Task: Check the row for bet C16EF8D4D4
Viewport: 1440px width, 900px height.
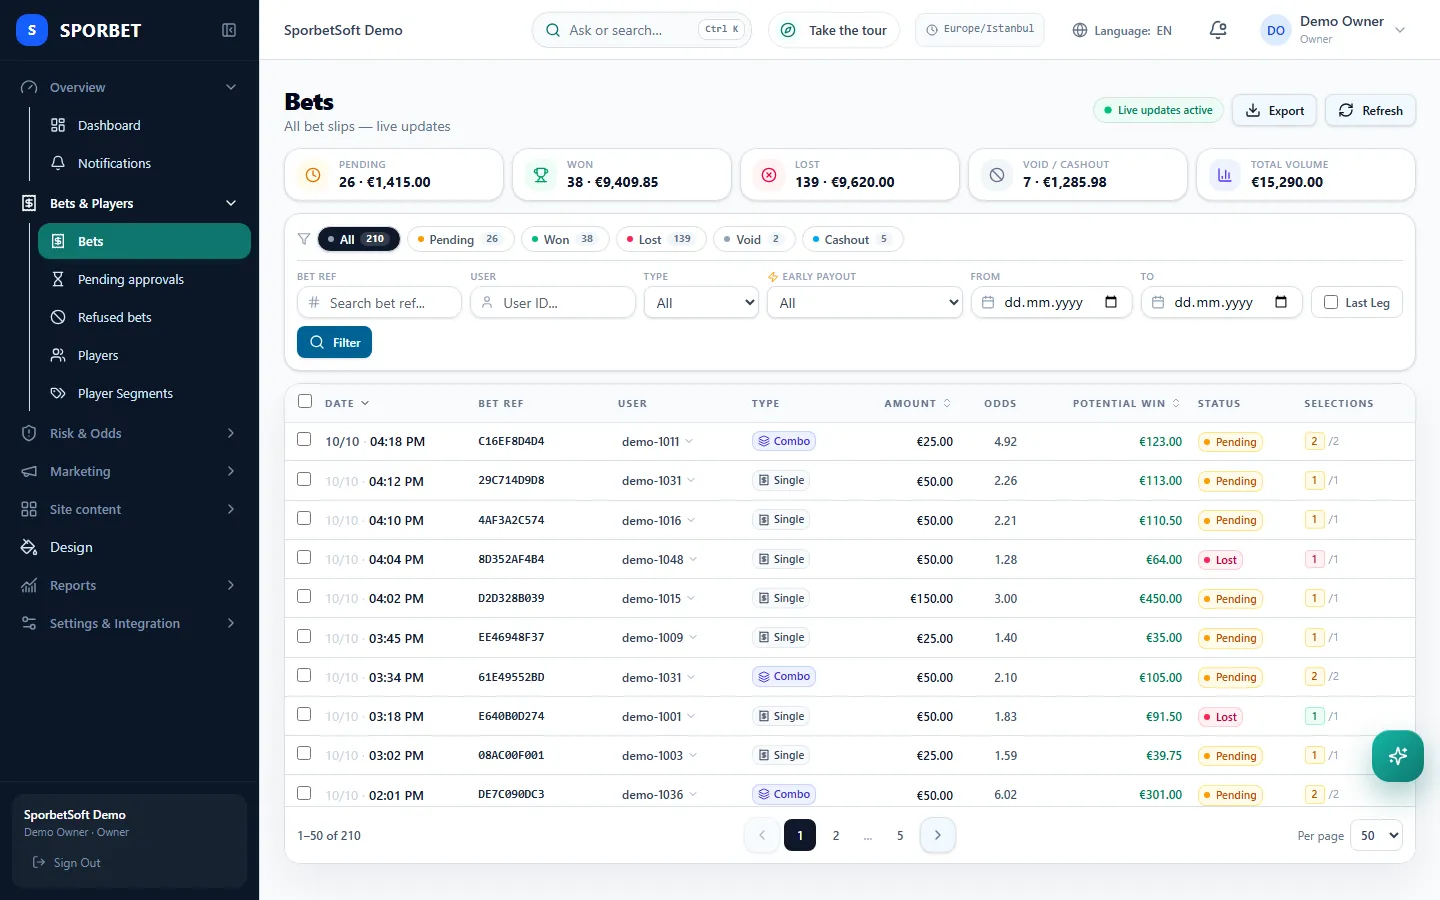Action: coord(304,439)
